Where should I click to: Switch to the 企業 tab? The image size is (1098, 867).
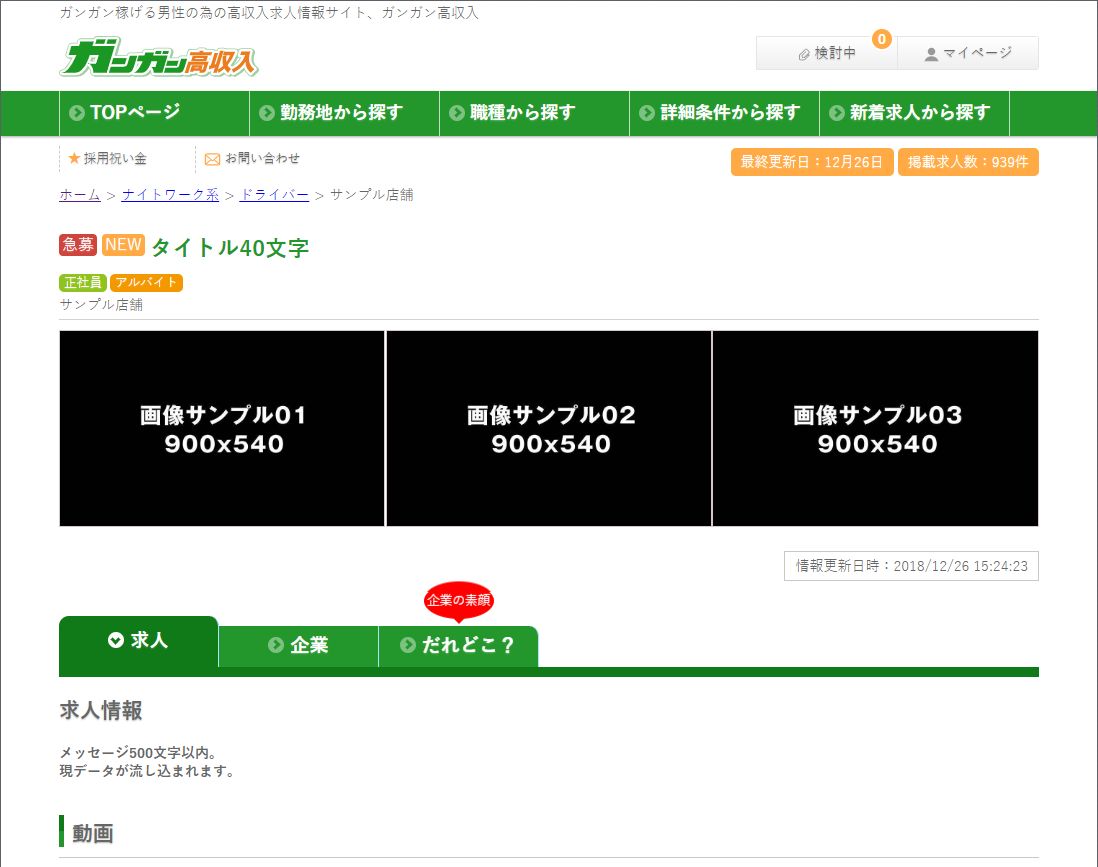pos(298,646)
